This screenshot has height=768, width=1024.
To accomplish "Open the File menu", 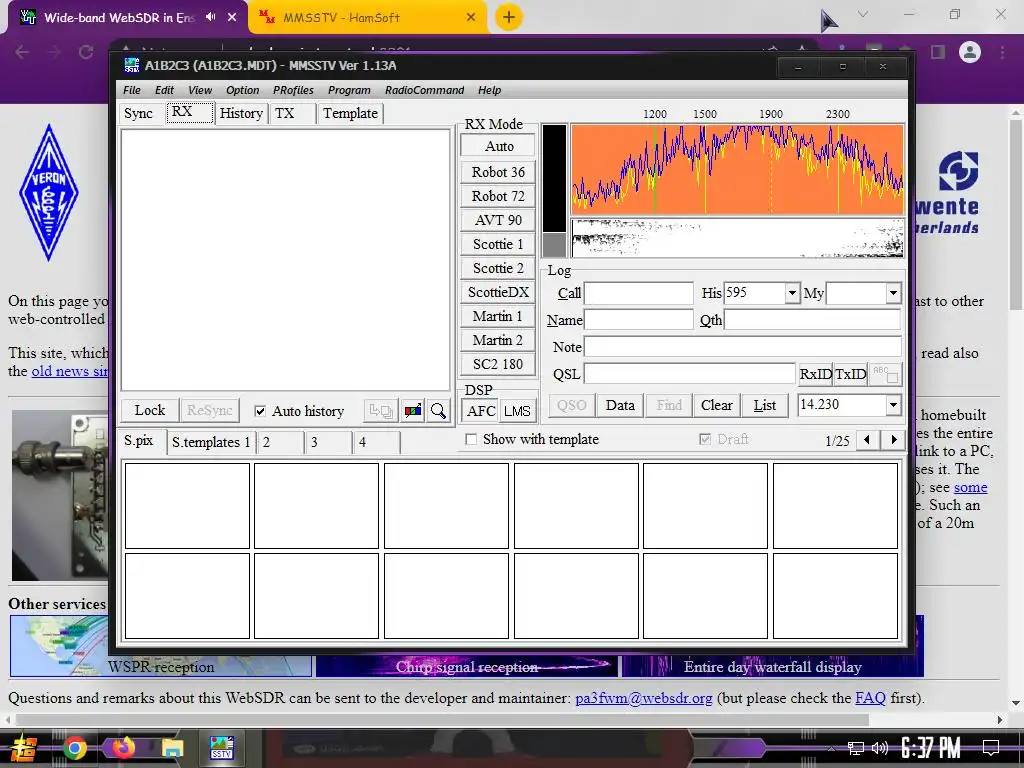I will point(132,90).
